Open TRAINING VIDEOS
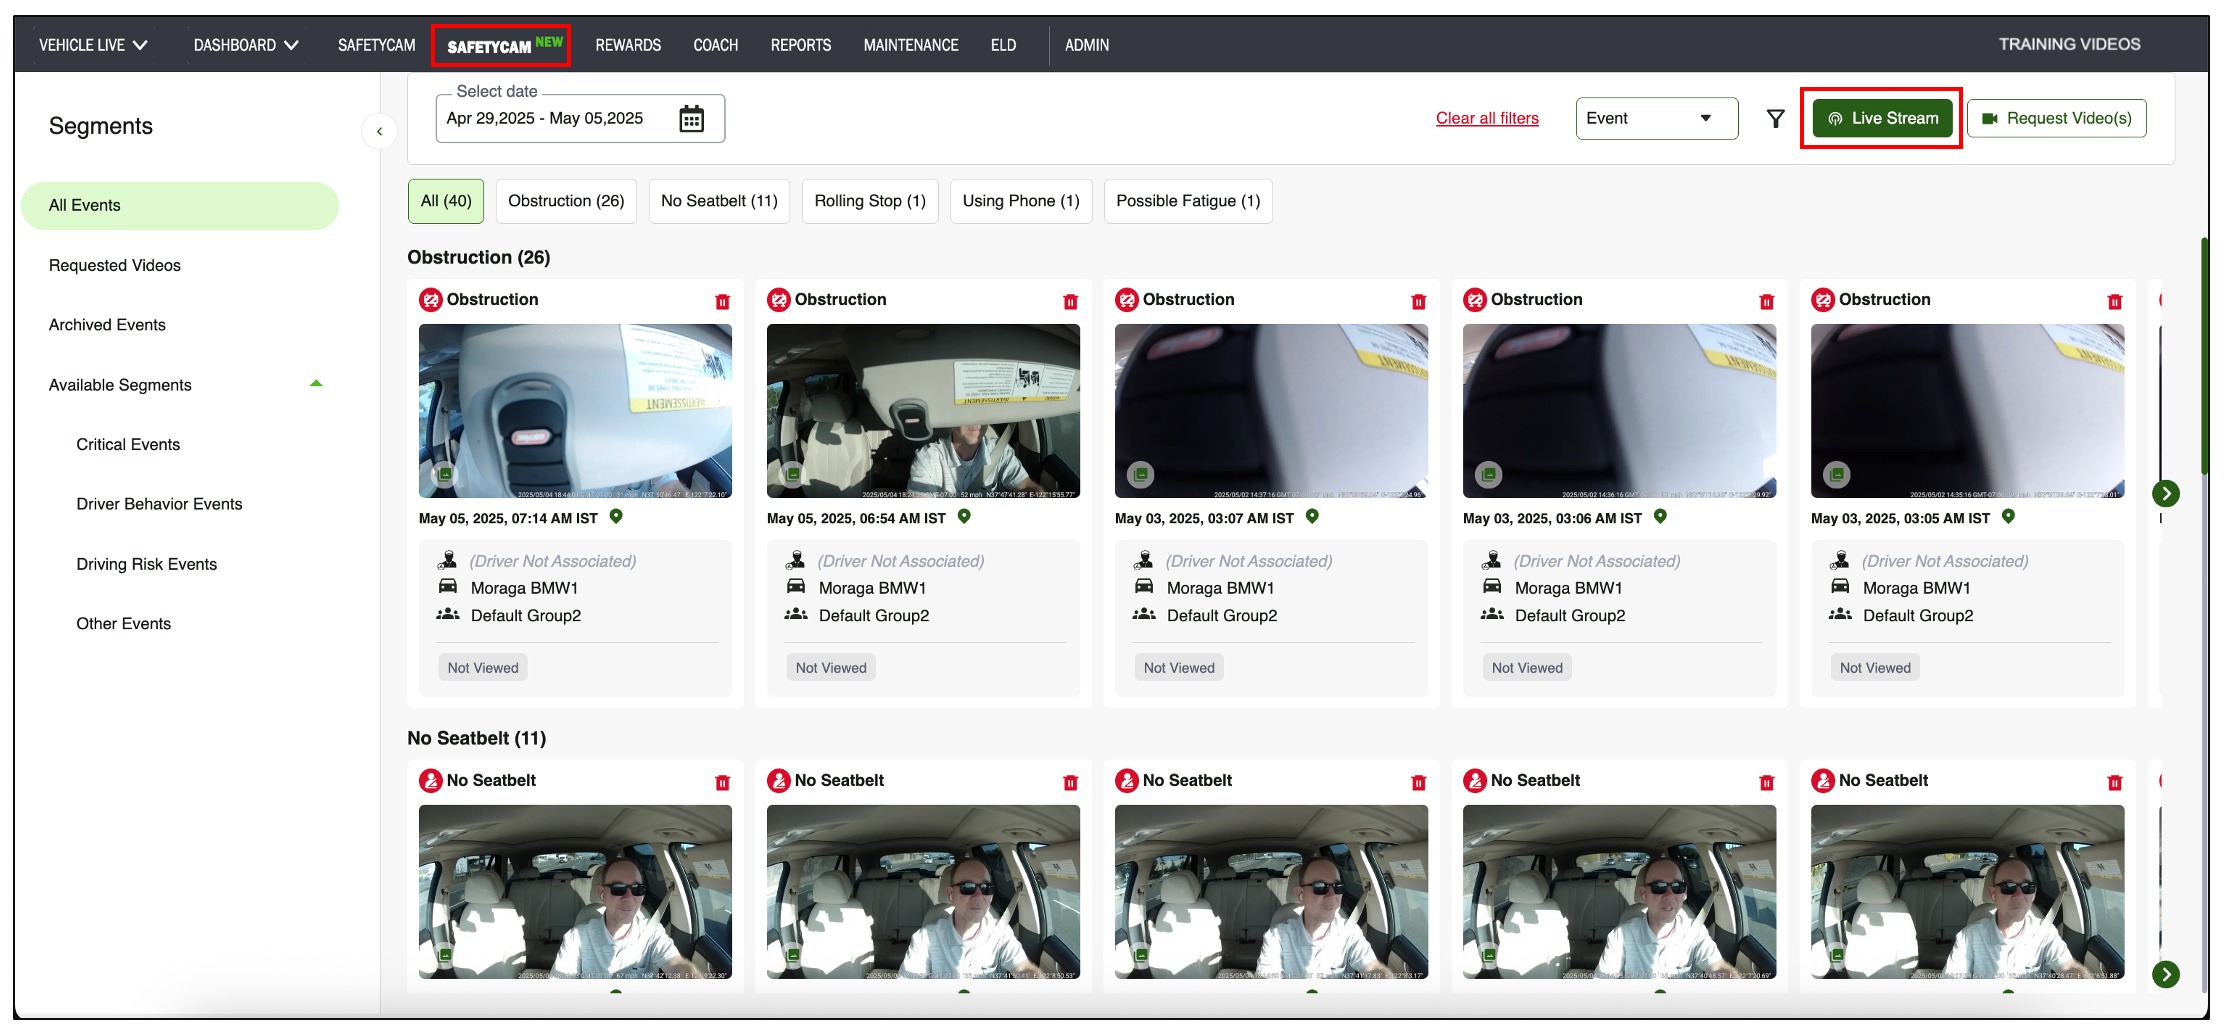 pos(2069,44)
